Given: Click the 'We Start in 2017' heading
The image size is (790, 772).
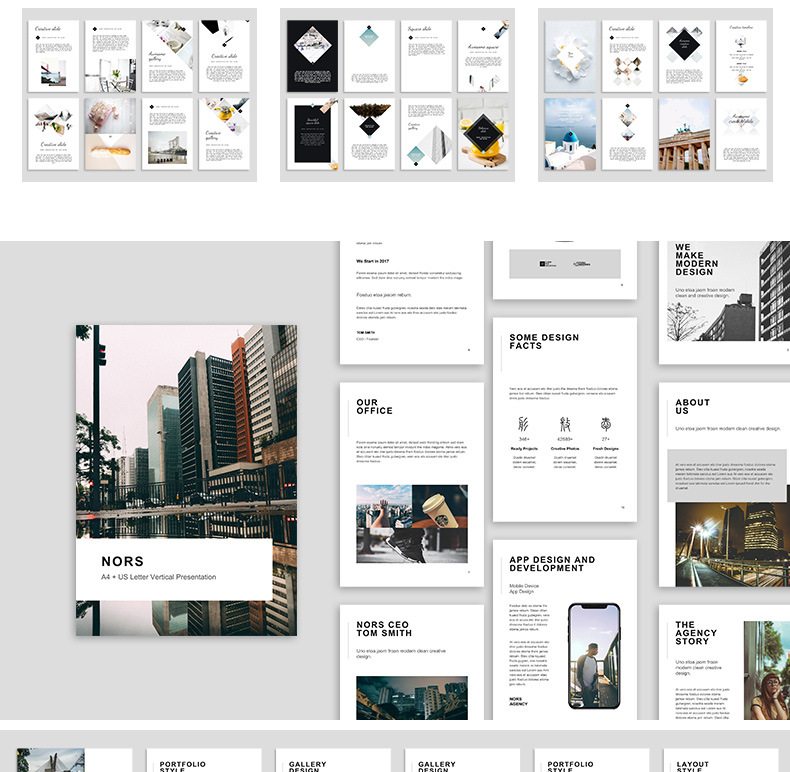Looking at the screenshot, I should pos(372,261).
